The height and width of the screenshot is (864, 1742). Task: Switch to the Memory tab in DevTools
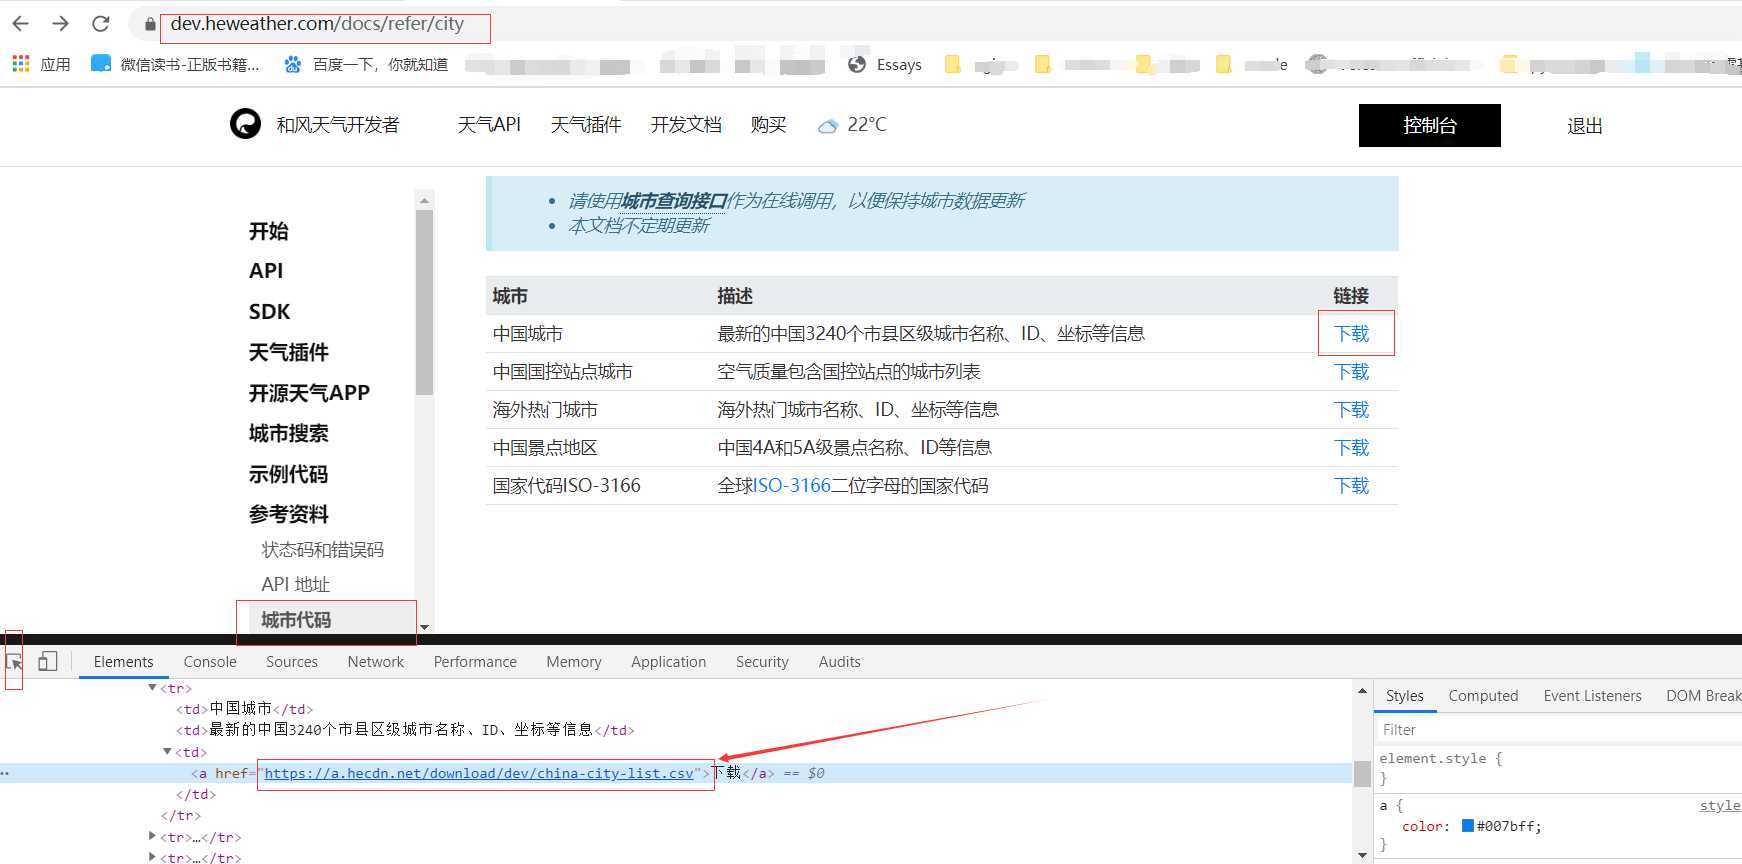click(x=574, y=662)
